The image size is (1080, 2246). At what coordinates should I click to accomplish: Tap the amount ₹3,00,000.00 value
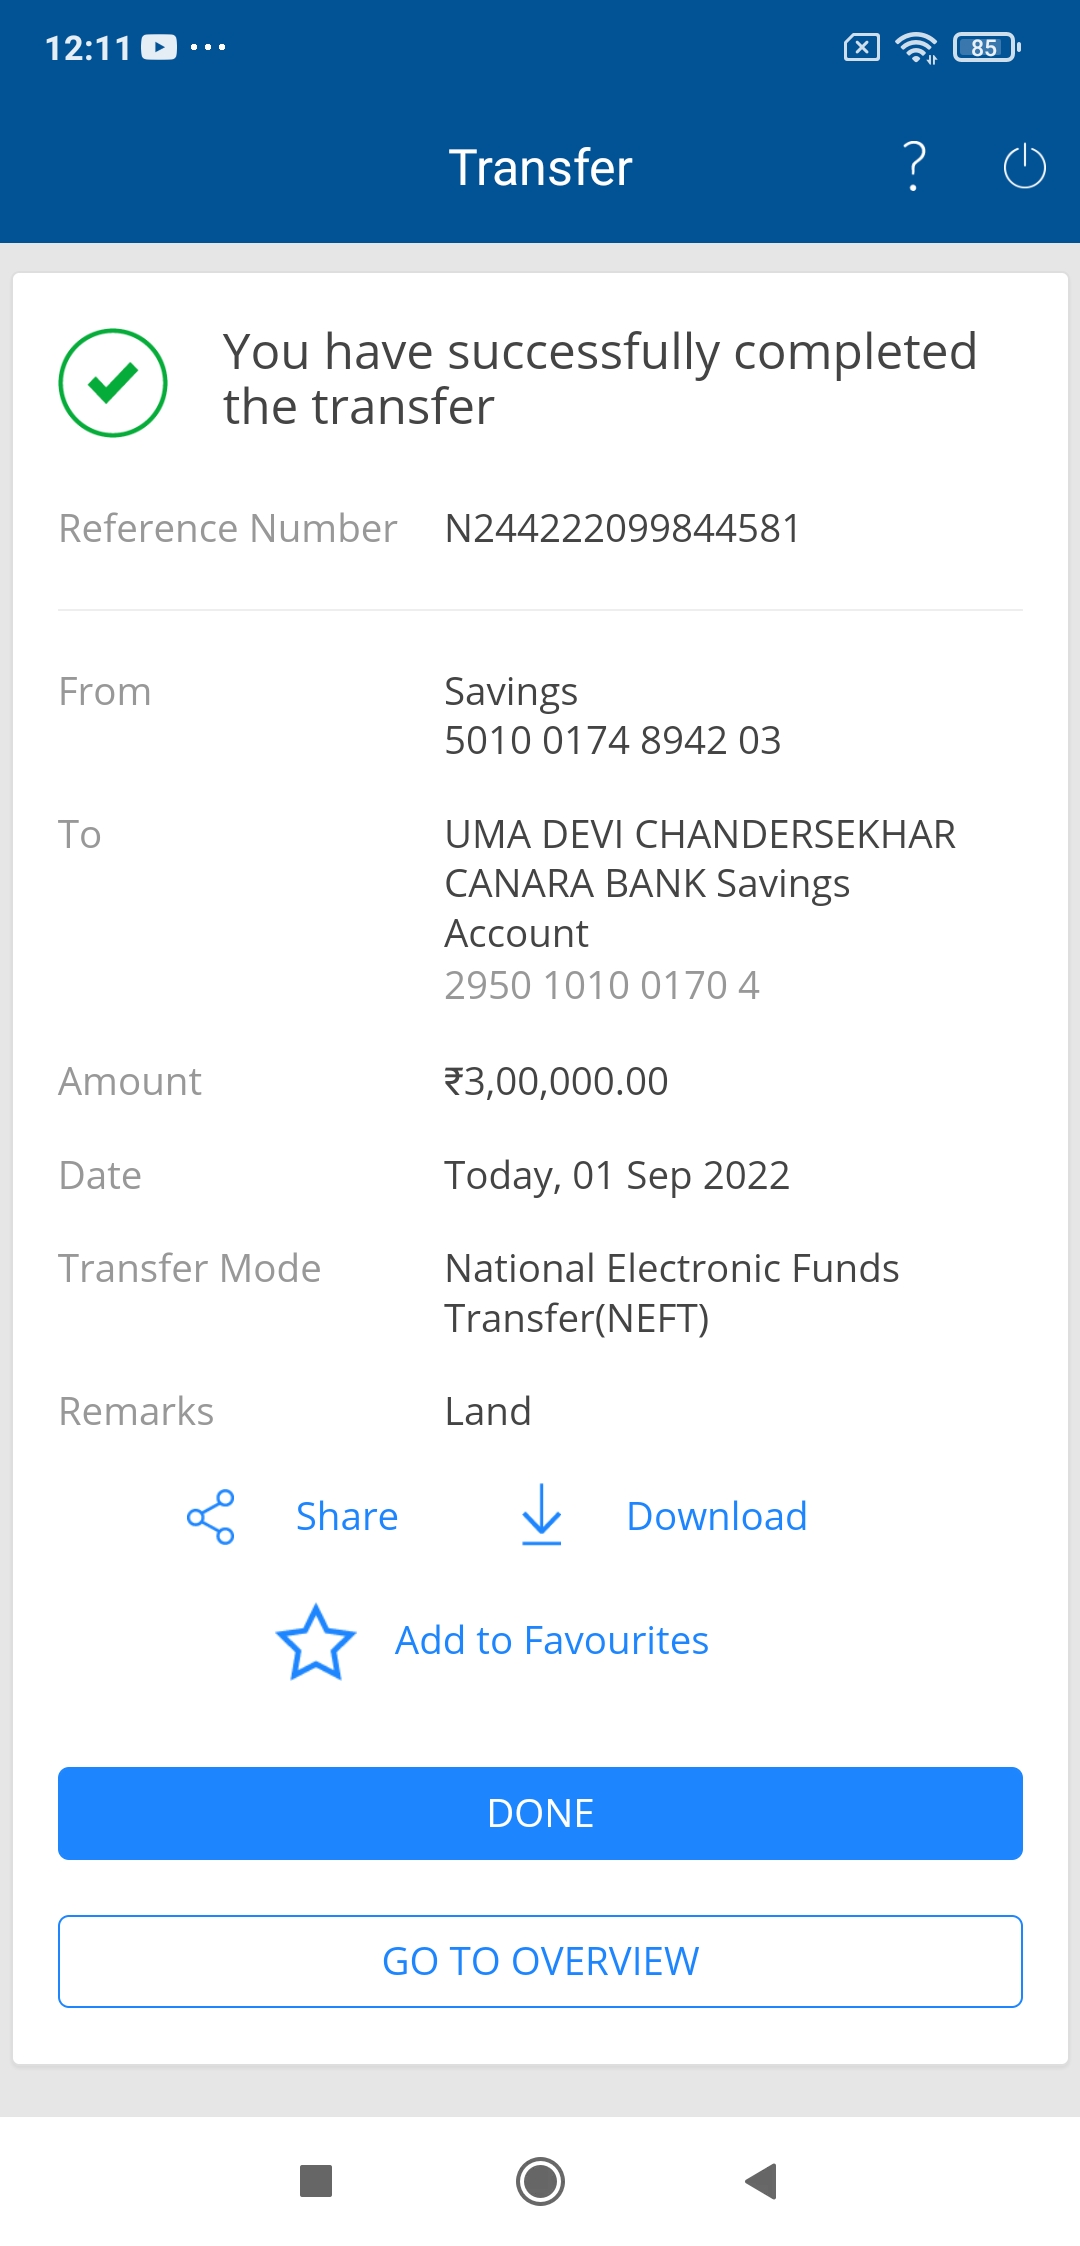point(556,1082)
